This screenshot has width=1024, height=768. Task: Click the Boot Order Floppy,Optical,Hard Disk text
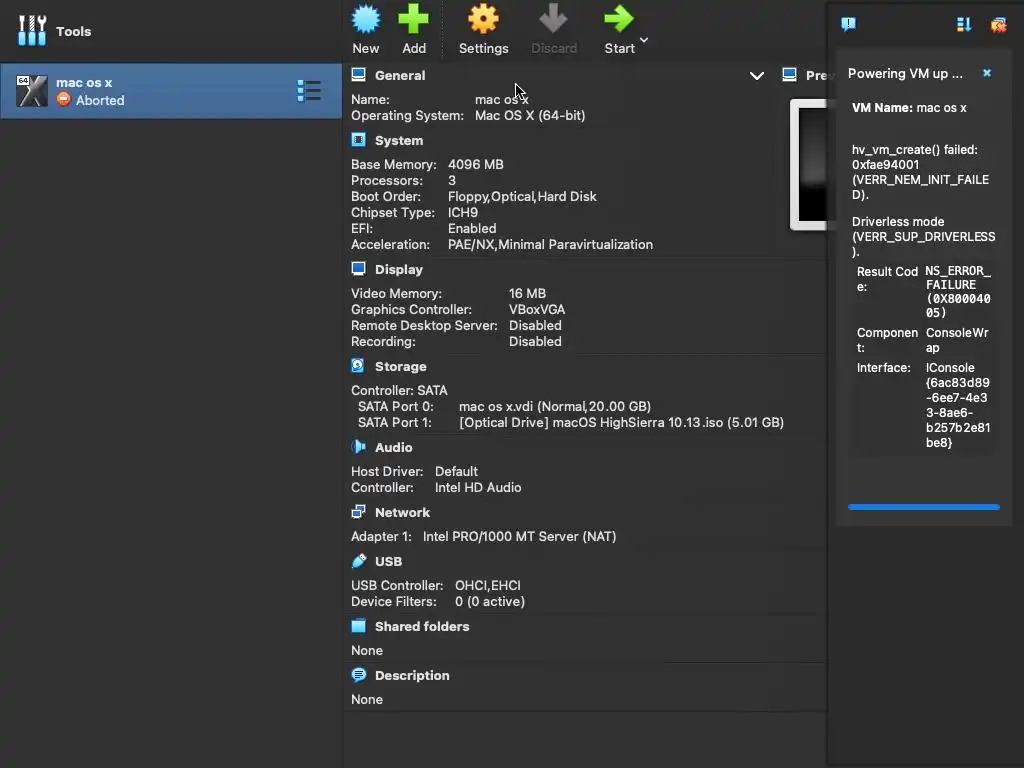click(522, 197)
